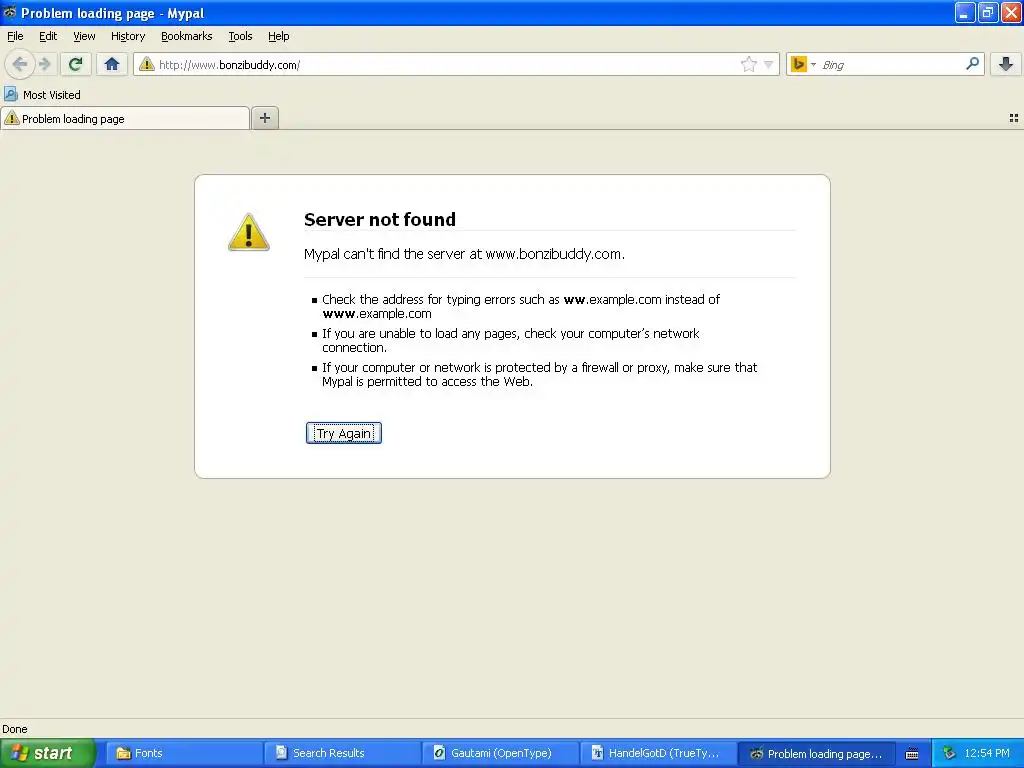Open the View menu
1024x768 pixels.
pos(84,37)
